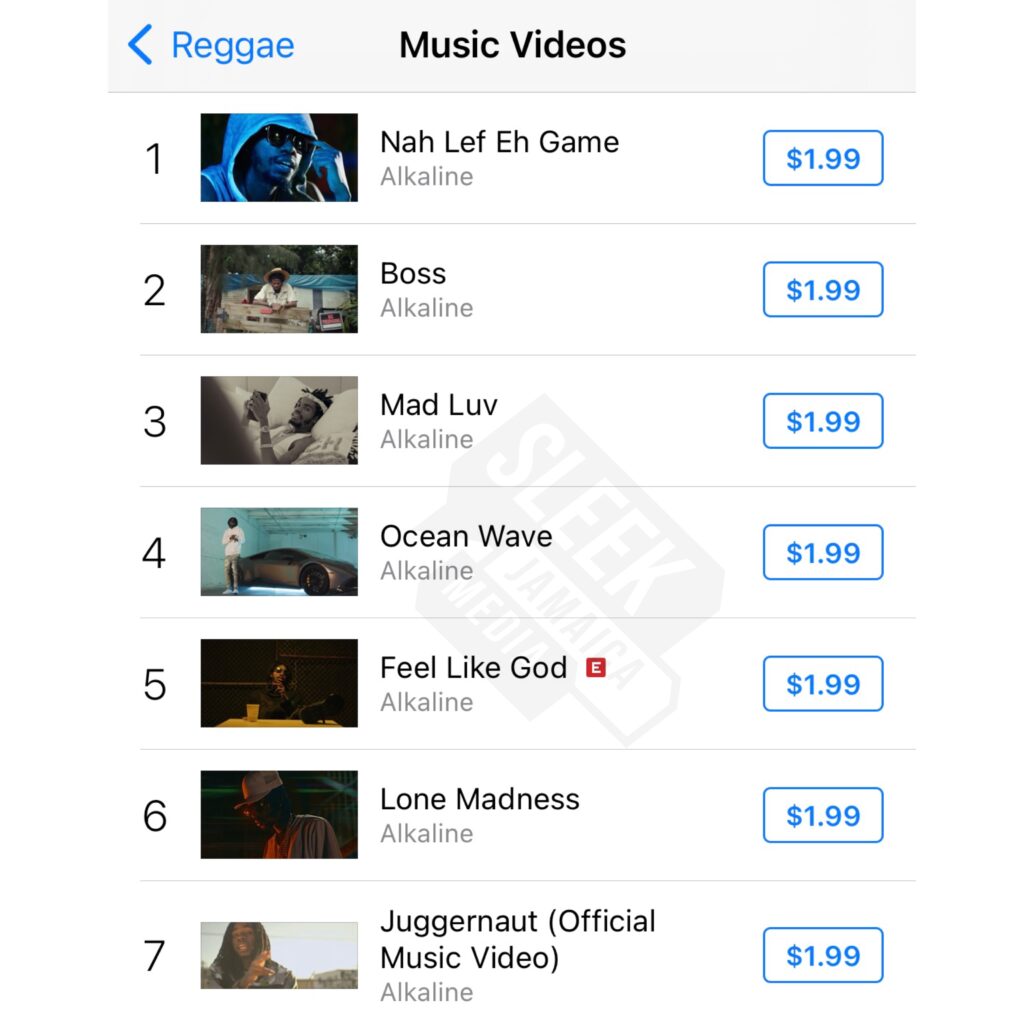Buy Boss for $1.99
Image resolution: width=1024 pixels, height=1024 pixels.
(x=823, y=289)
